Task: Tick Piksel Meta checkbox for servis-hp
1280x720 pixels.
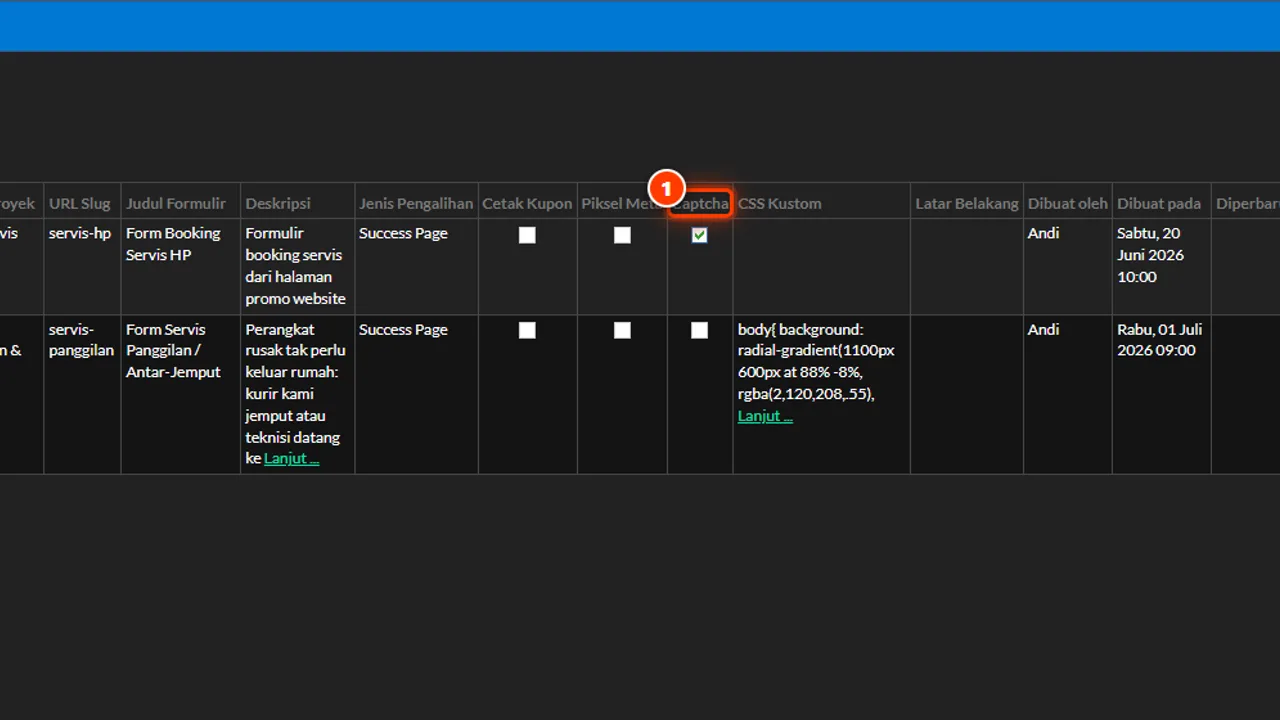Action: [x=622, y=235]
